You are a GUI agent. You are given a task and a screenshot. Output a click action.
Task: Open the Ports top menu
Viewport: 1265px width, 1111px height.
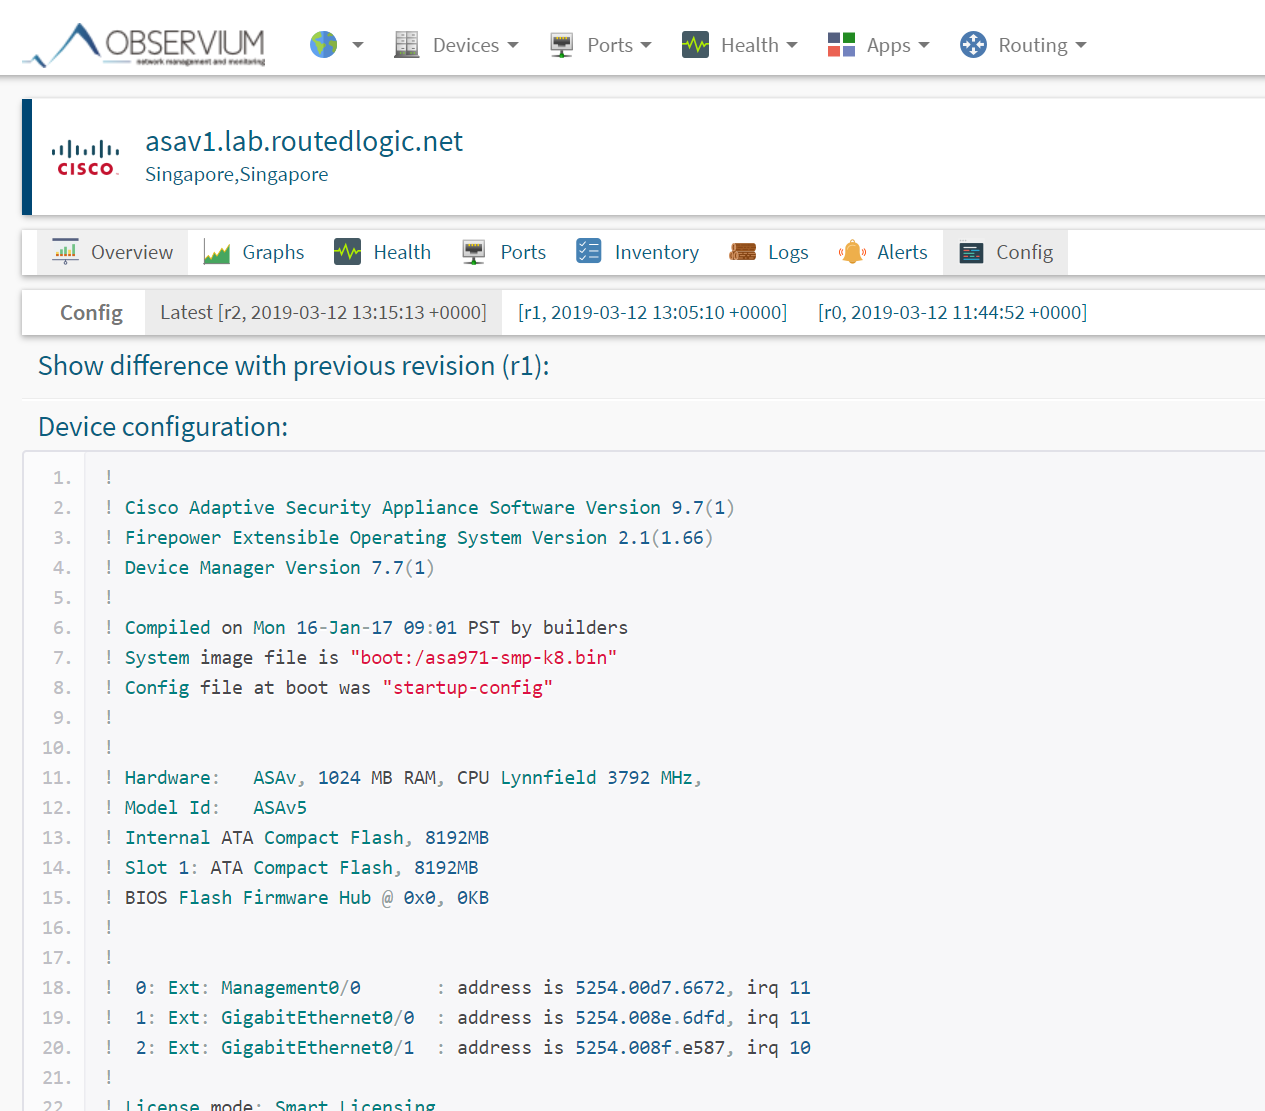(610, 45)
